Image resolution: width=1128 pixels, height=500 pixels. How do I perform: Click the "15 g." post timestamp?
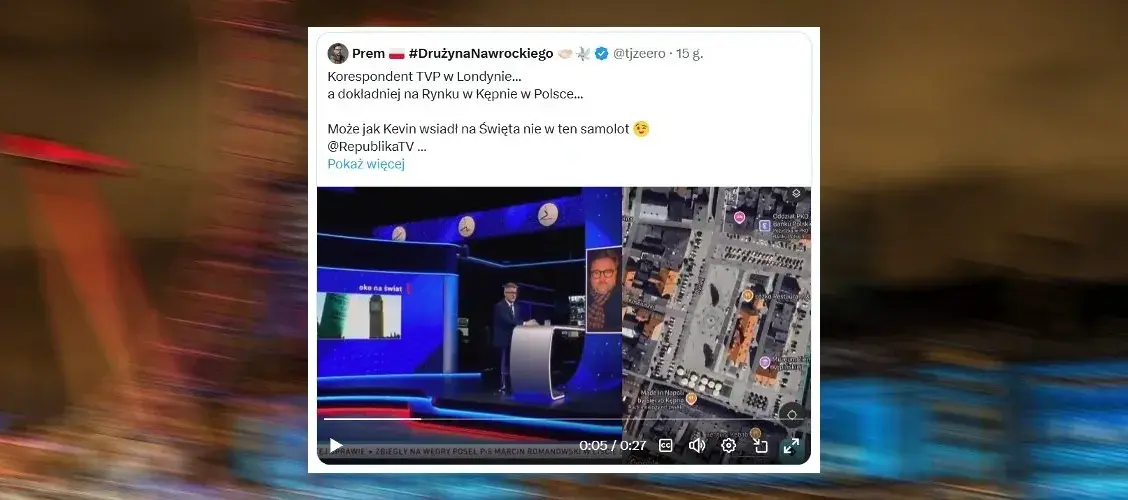[689, 53]
